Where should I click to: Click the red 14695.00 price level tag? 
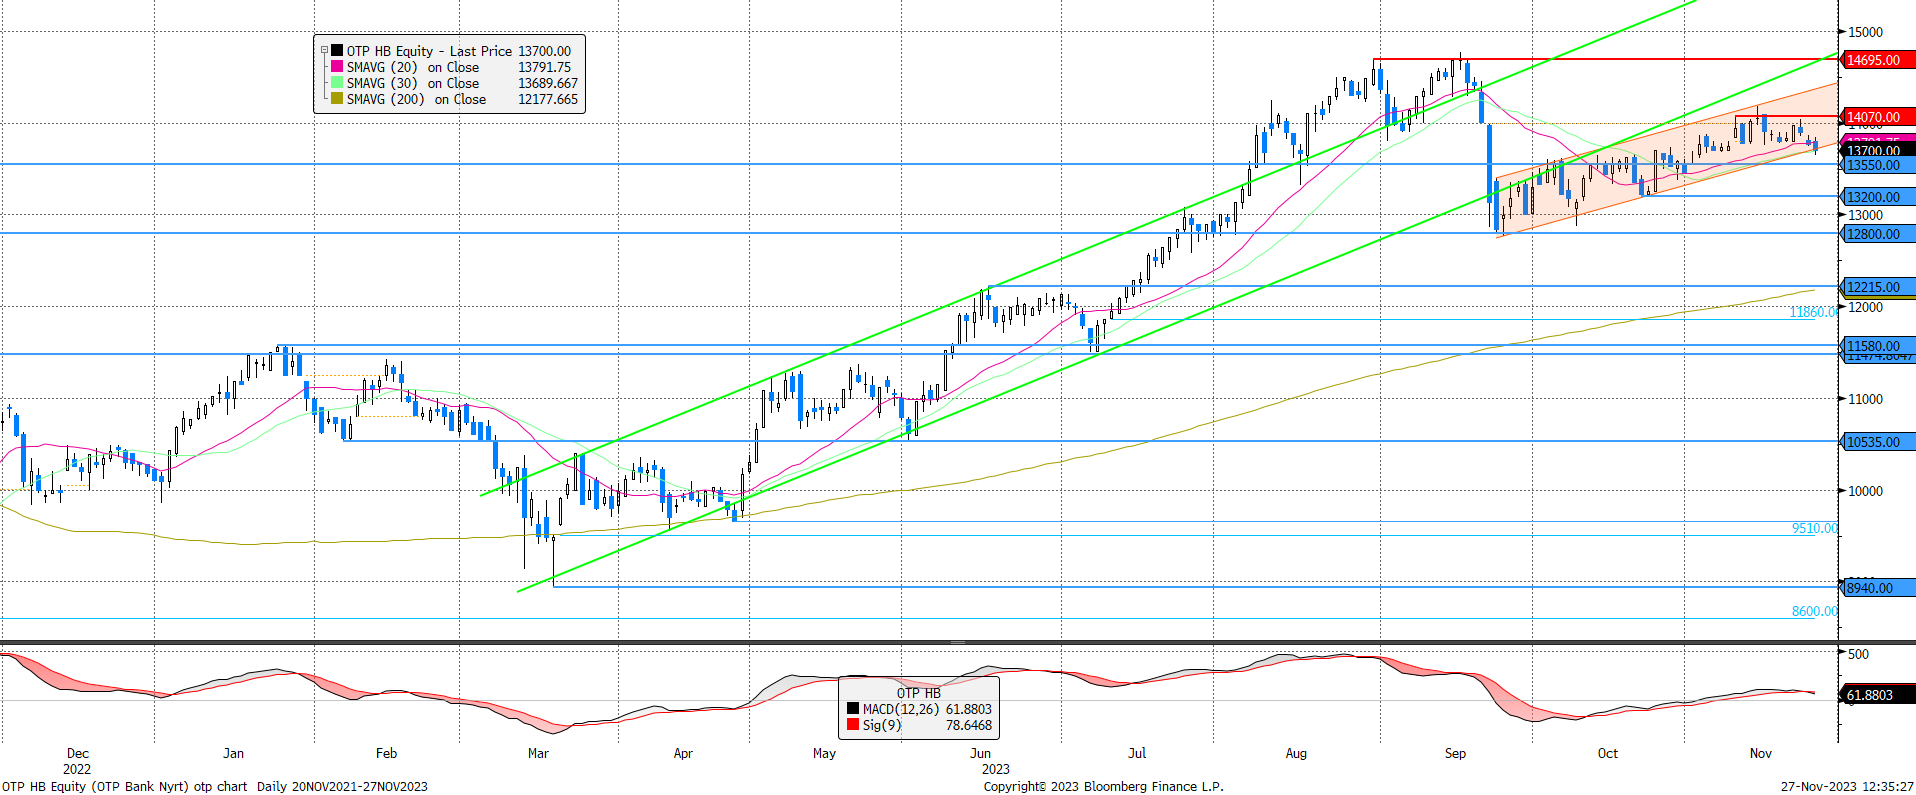click(x=1877, y=60)
